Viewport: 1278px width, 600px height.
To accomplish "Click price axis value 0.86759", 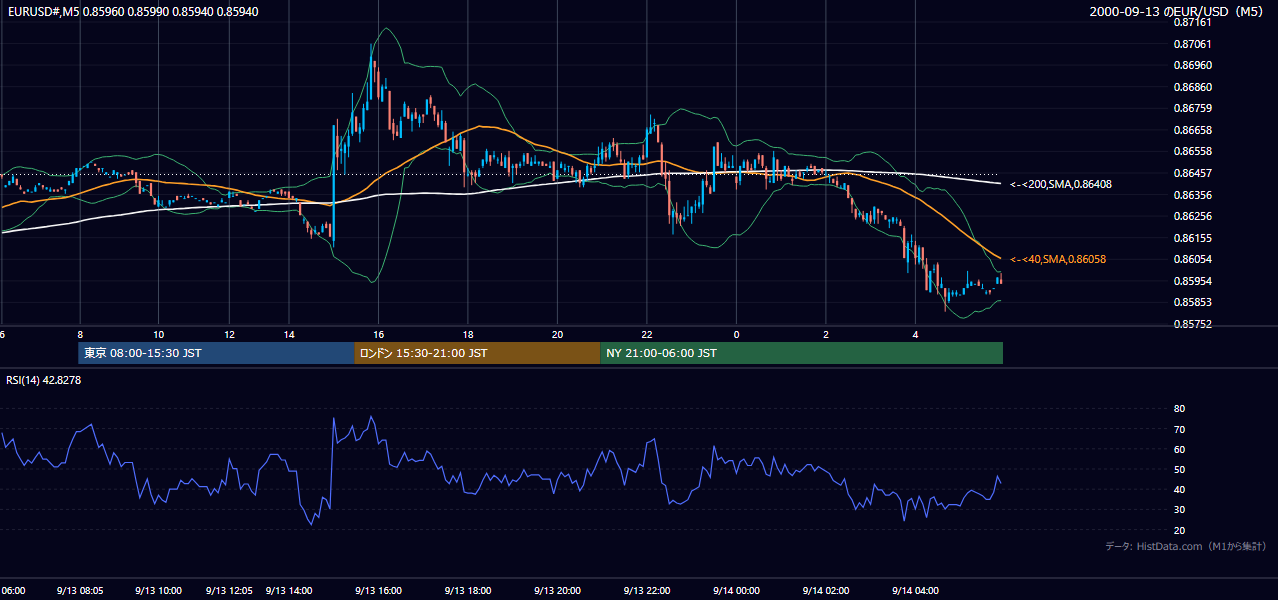I will [x=1192, y=108].
